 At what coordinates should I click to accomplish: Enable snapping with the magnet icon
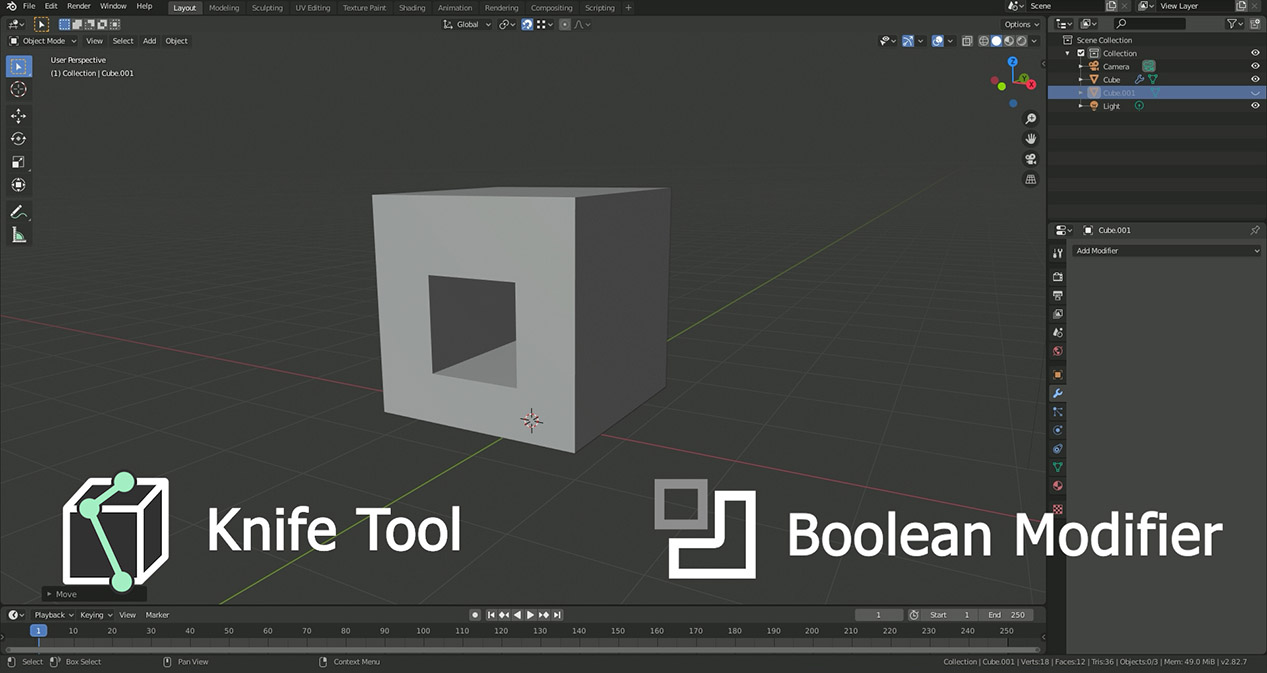(x=527, y=24)
